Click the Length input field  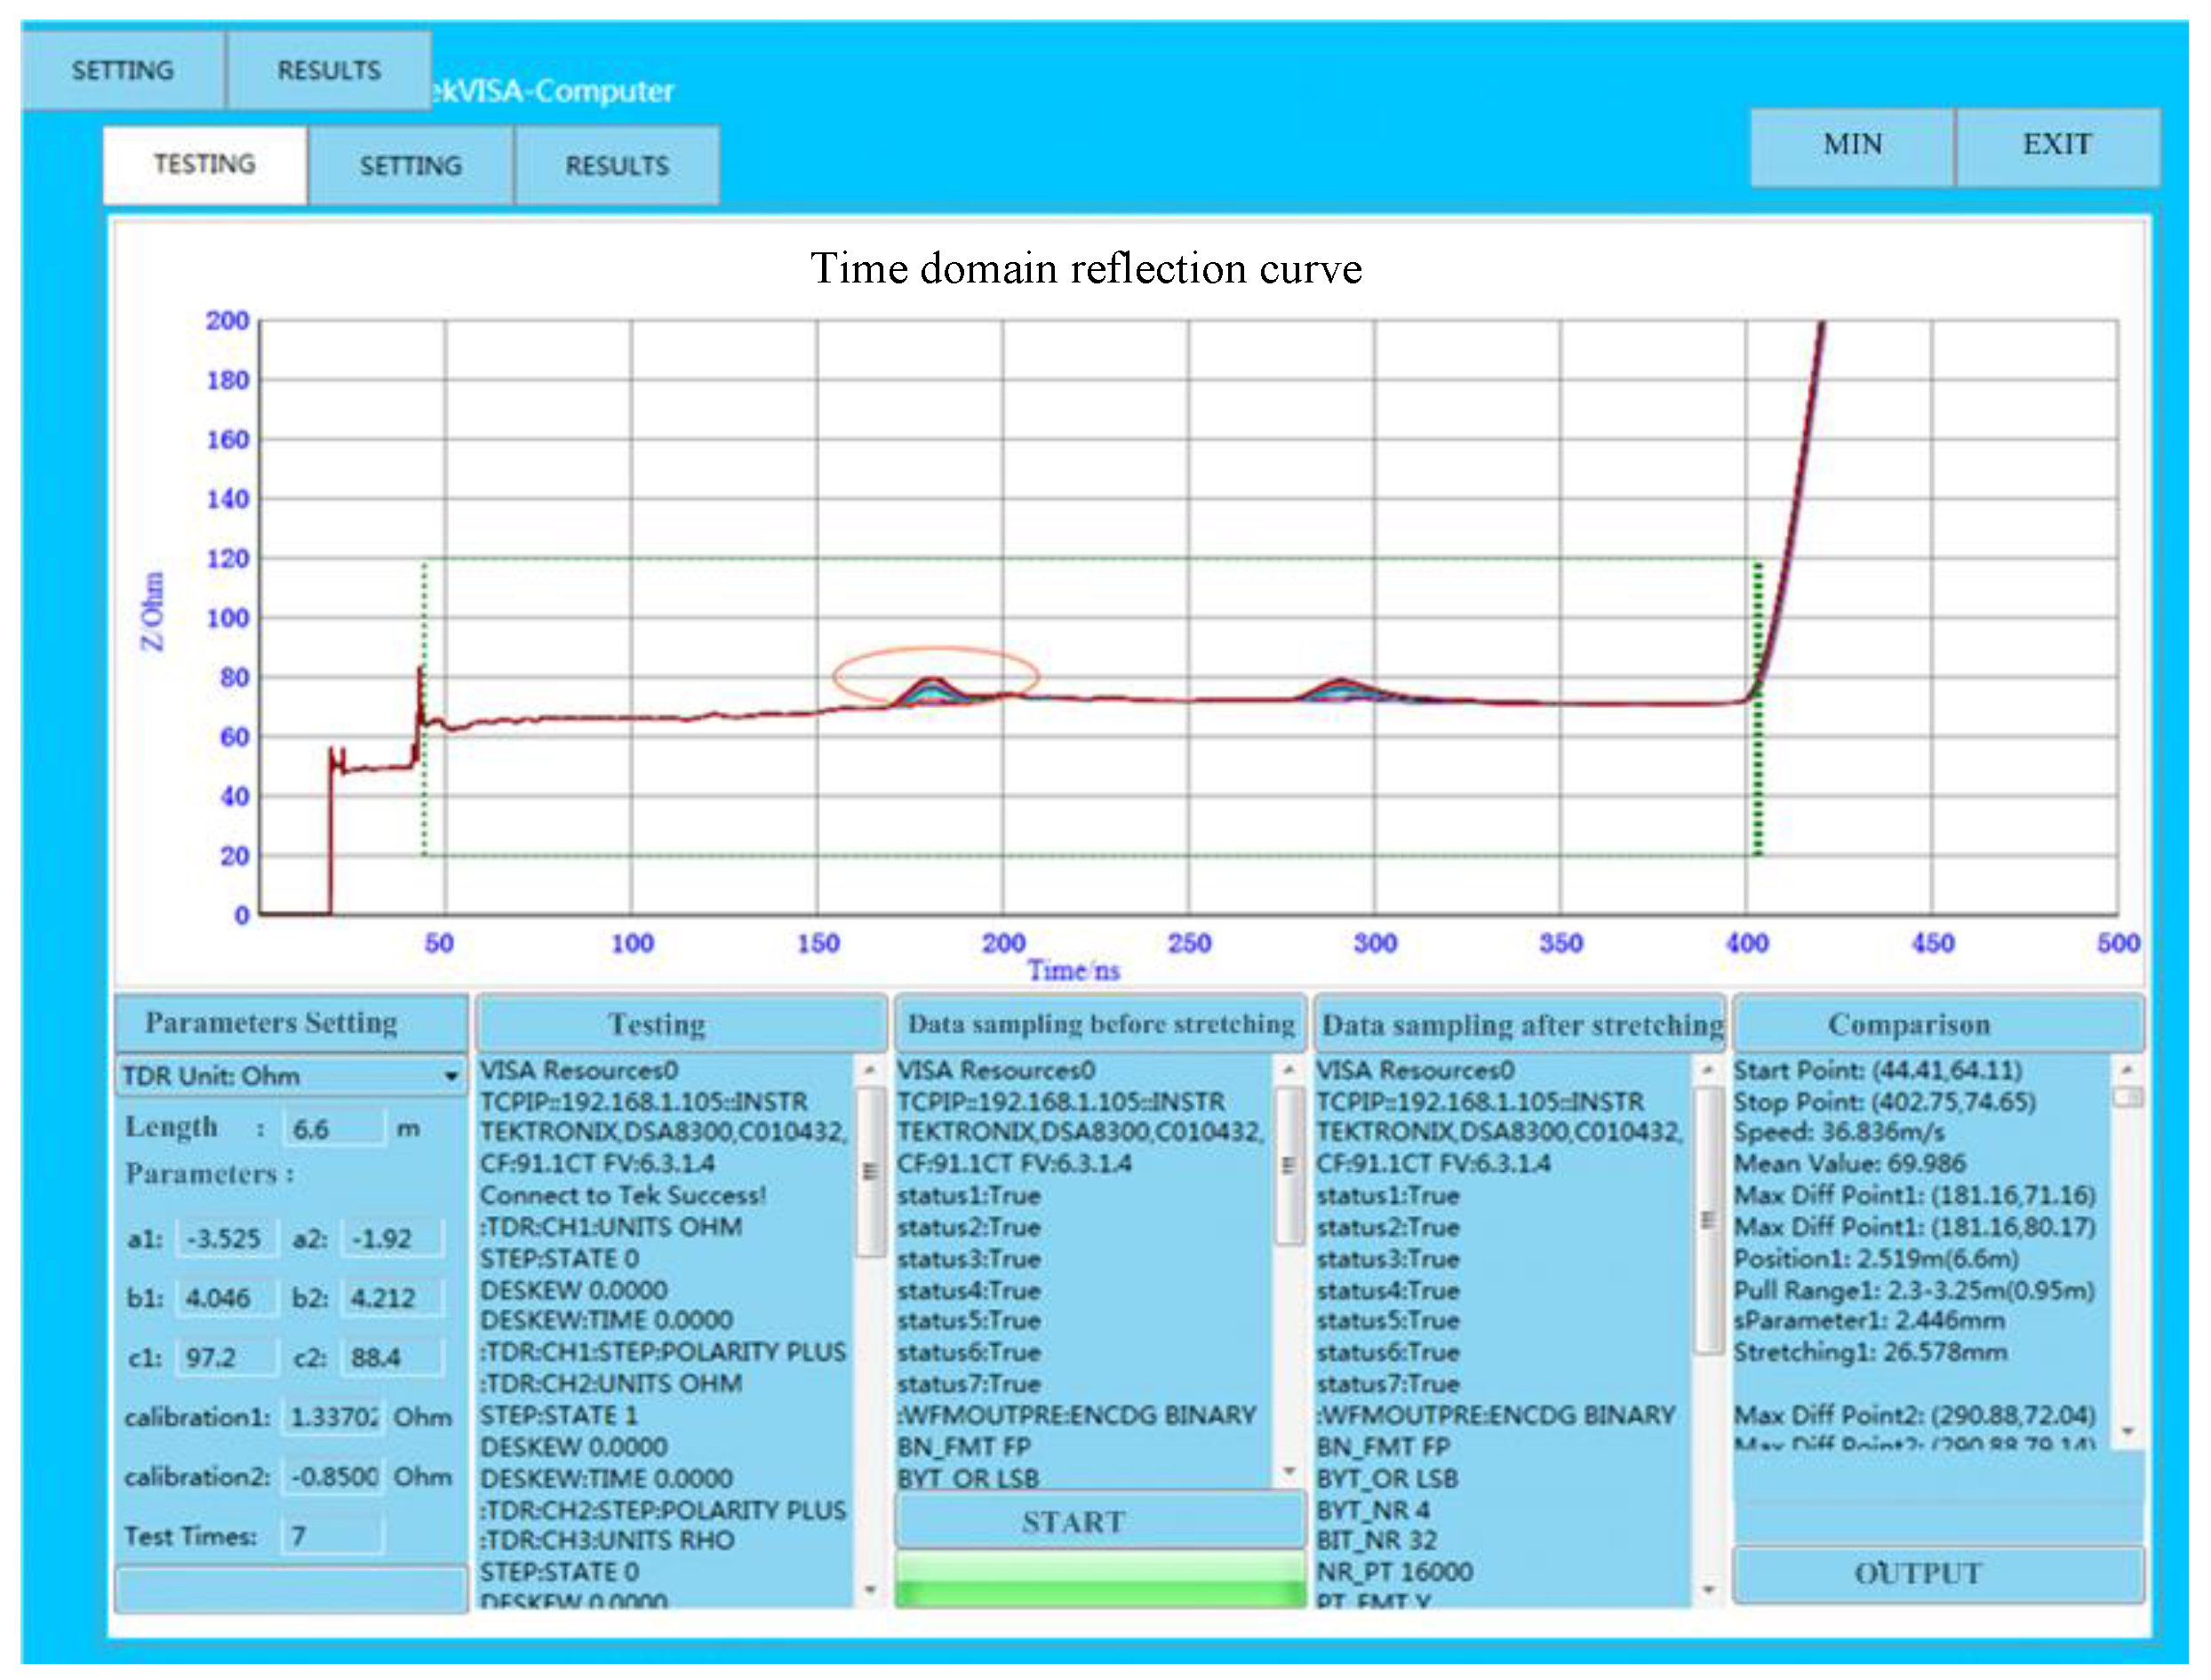tap(334, 1129)
